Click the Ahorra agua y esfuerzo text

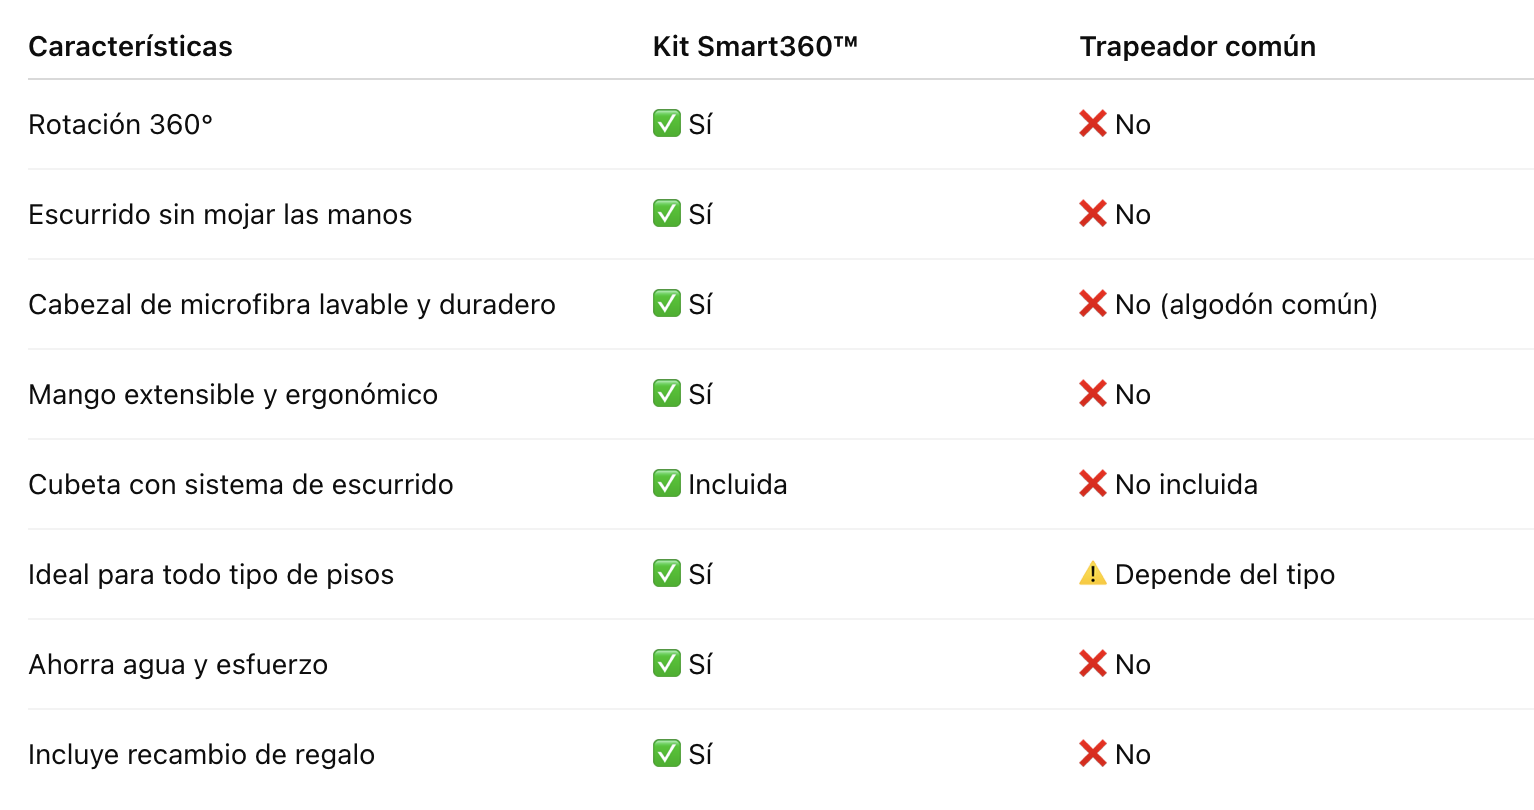(178, 664)
